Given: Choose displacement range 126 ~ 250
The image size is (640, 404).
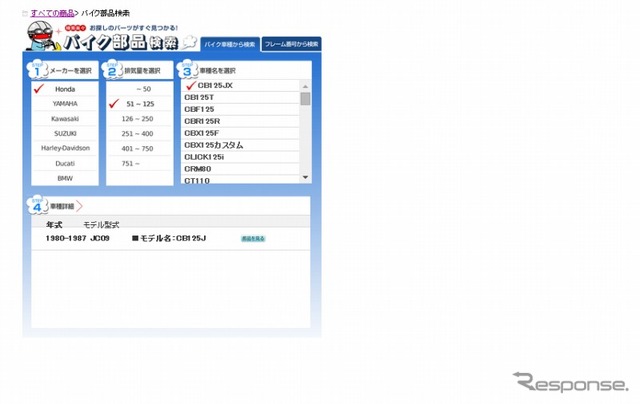Looking at the screenshot, I should coord(140,119).
